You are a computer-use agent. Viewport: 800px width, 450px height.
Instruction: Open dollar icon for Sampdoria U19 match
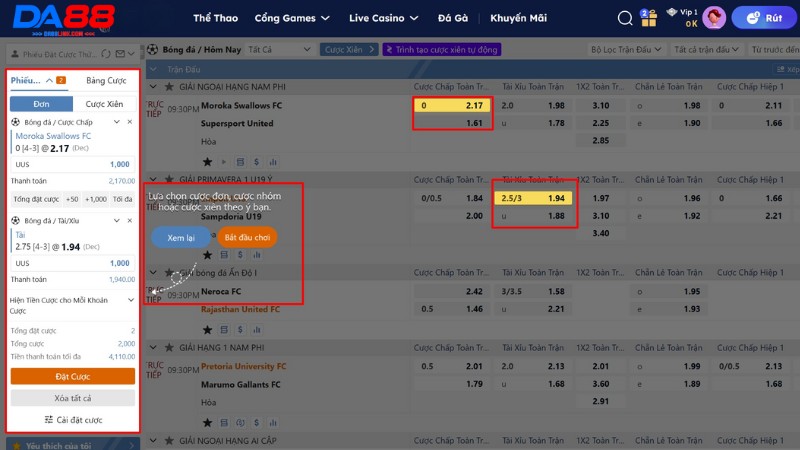(240, 255)
